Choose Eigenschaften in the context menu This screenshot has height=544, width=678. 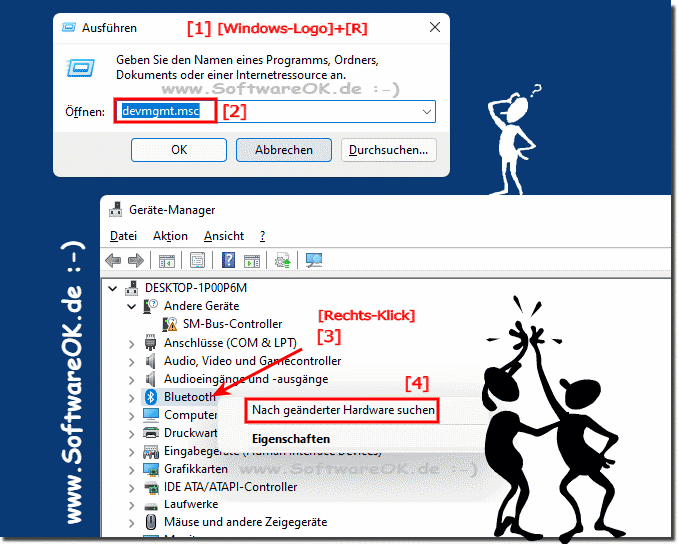coord(291,439)
